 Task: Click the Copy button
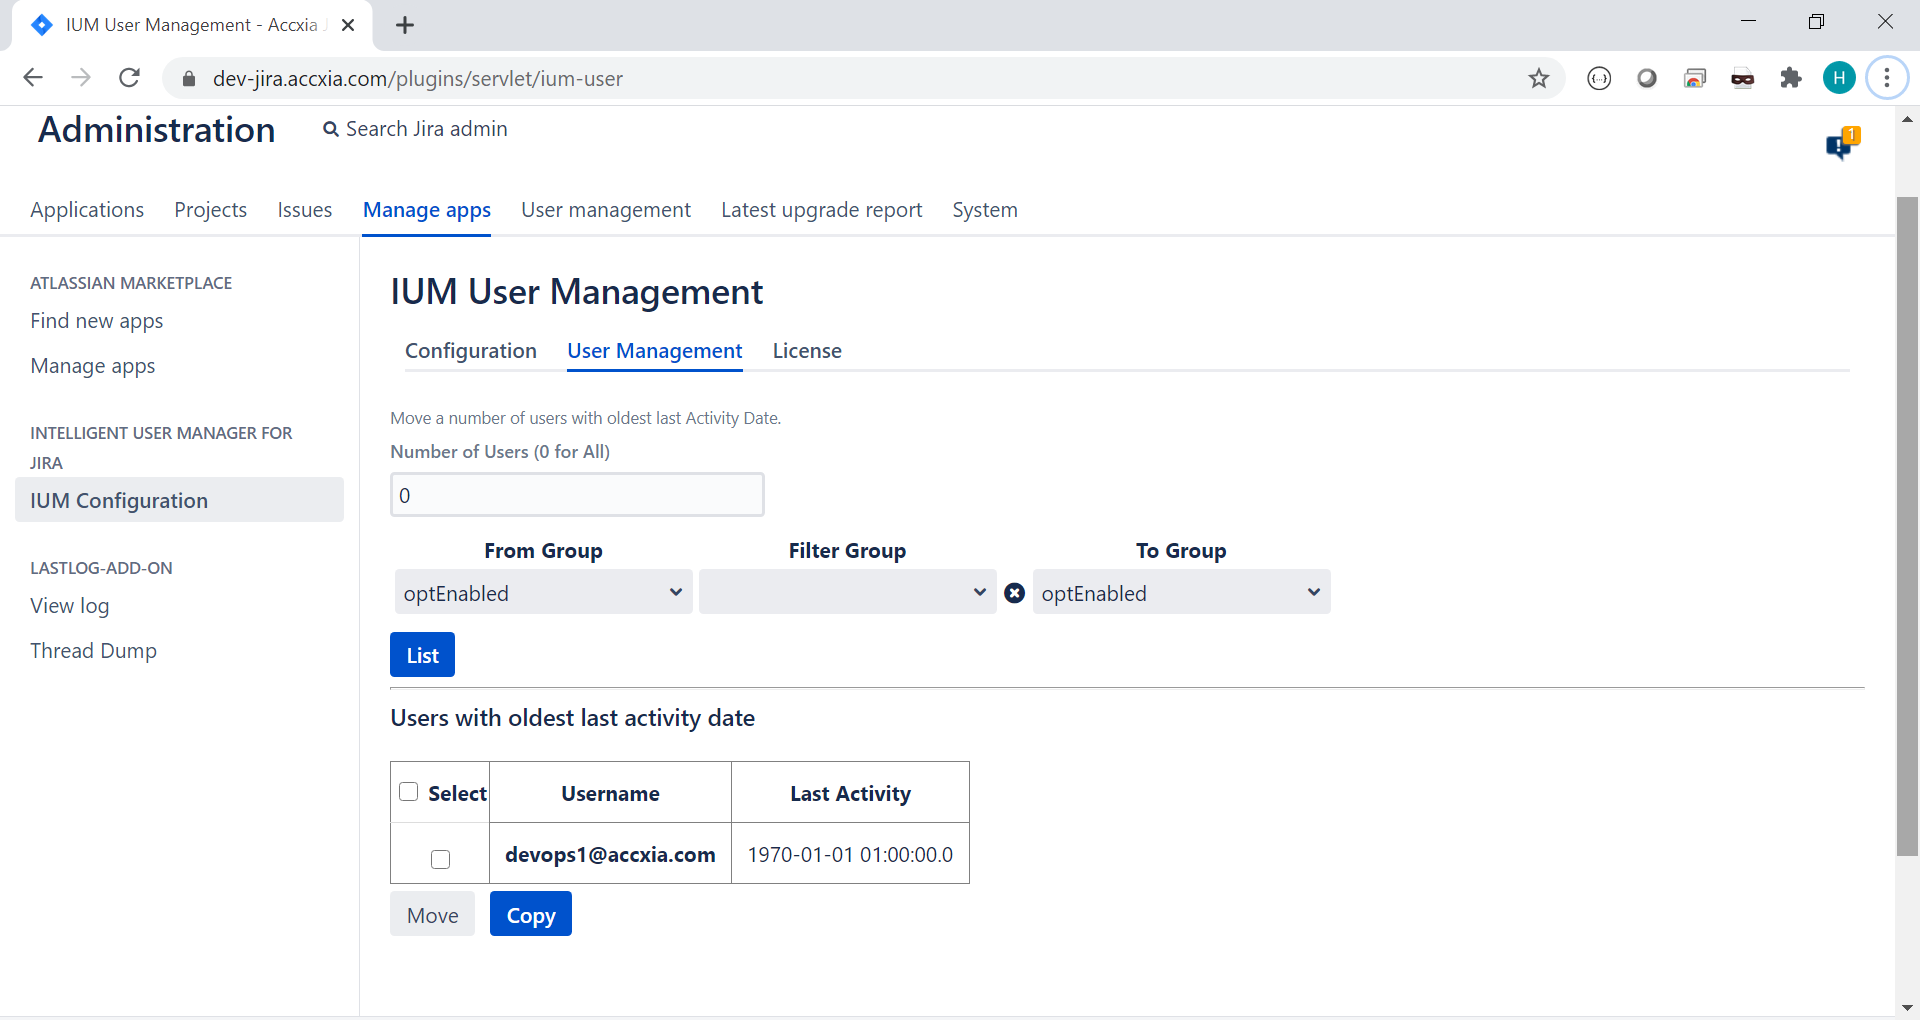[530, 914]
